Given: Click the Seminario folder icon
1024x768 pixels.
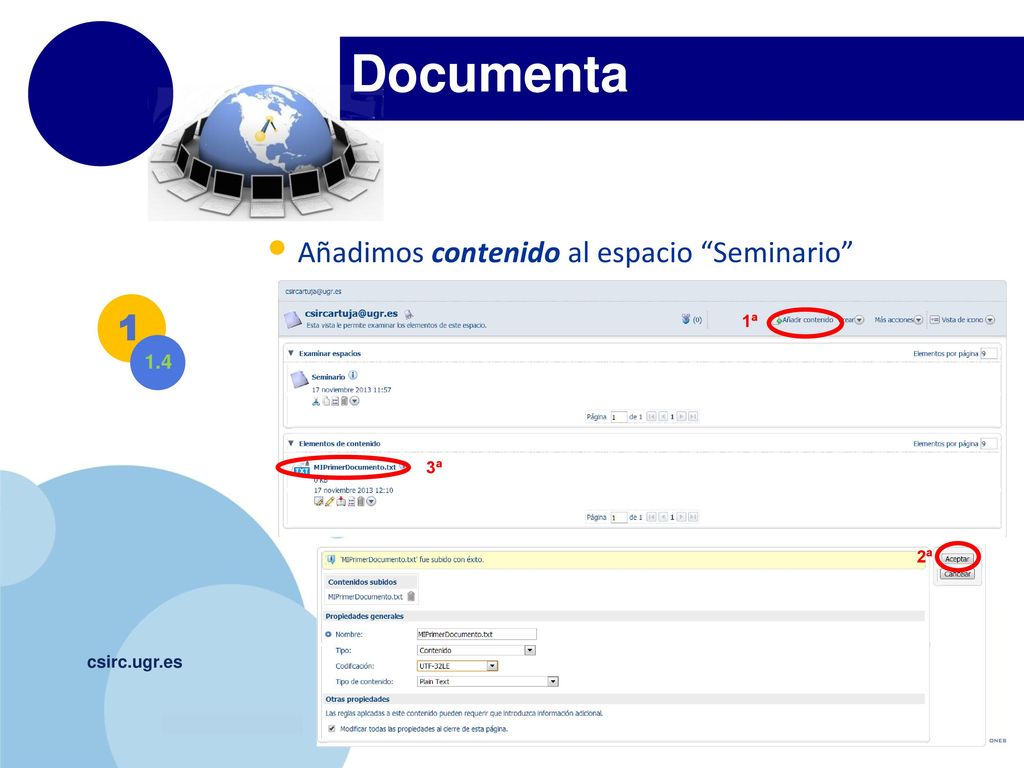Looking at the screenshot, I should coord(299,379).
